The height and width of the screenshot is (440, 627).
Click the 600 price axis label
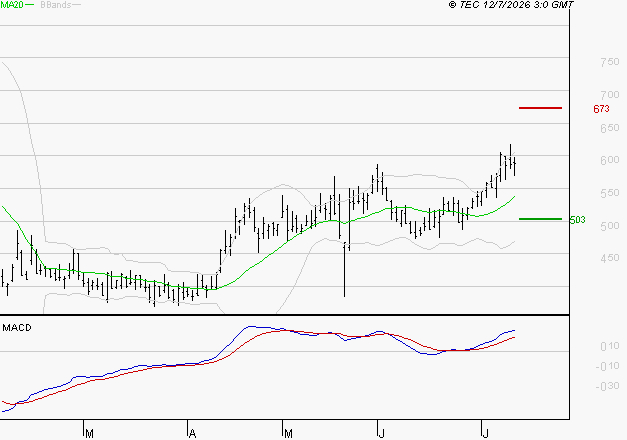click(x=610, y=160)
